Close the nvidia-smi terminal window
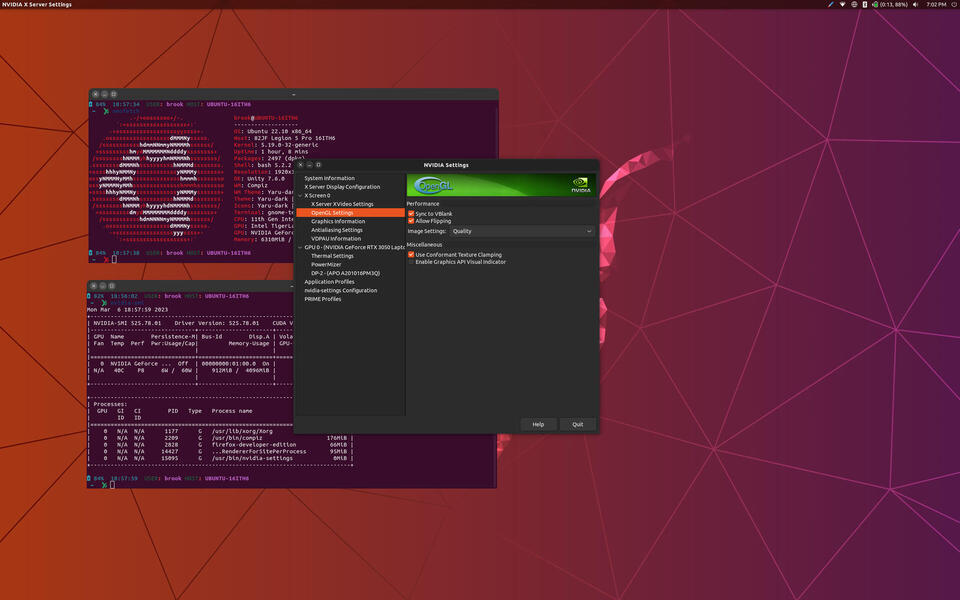960x600 pixels. point(94,286)
